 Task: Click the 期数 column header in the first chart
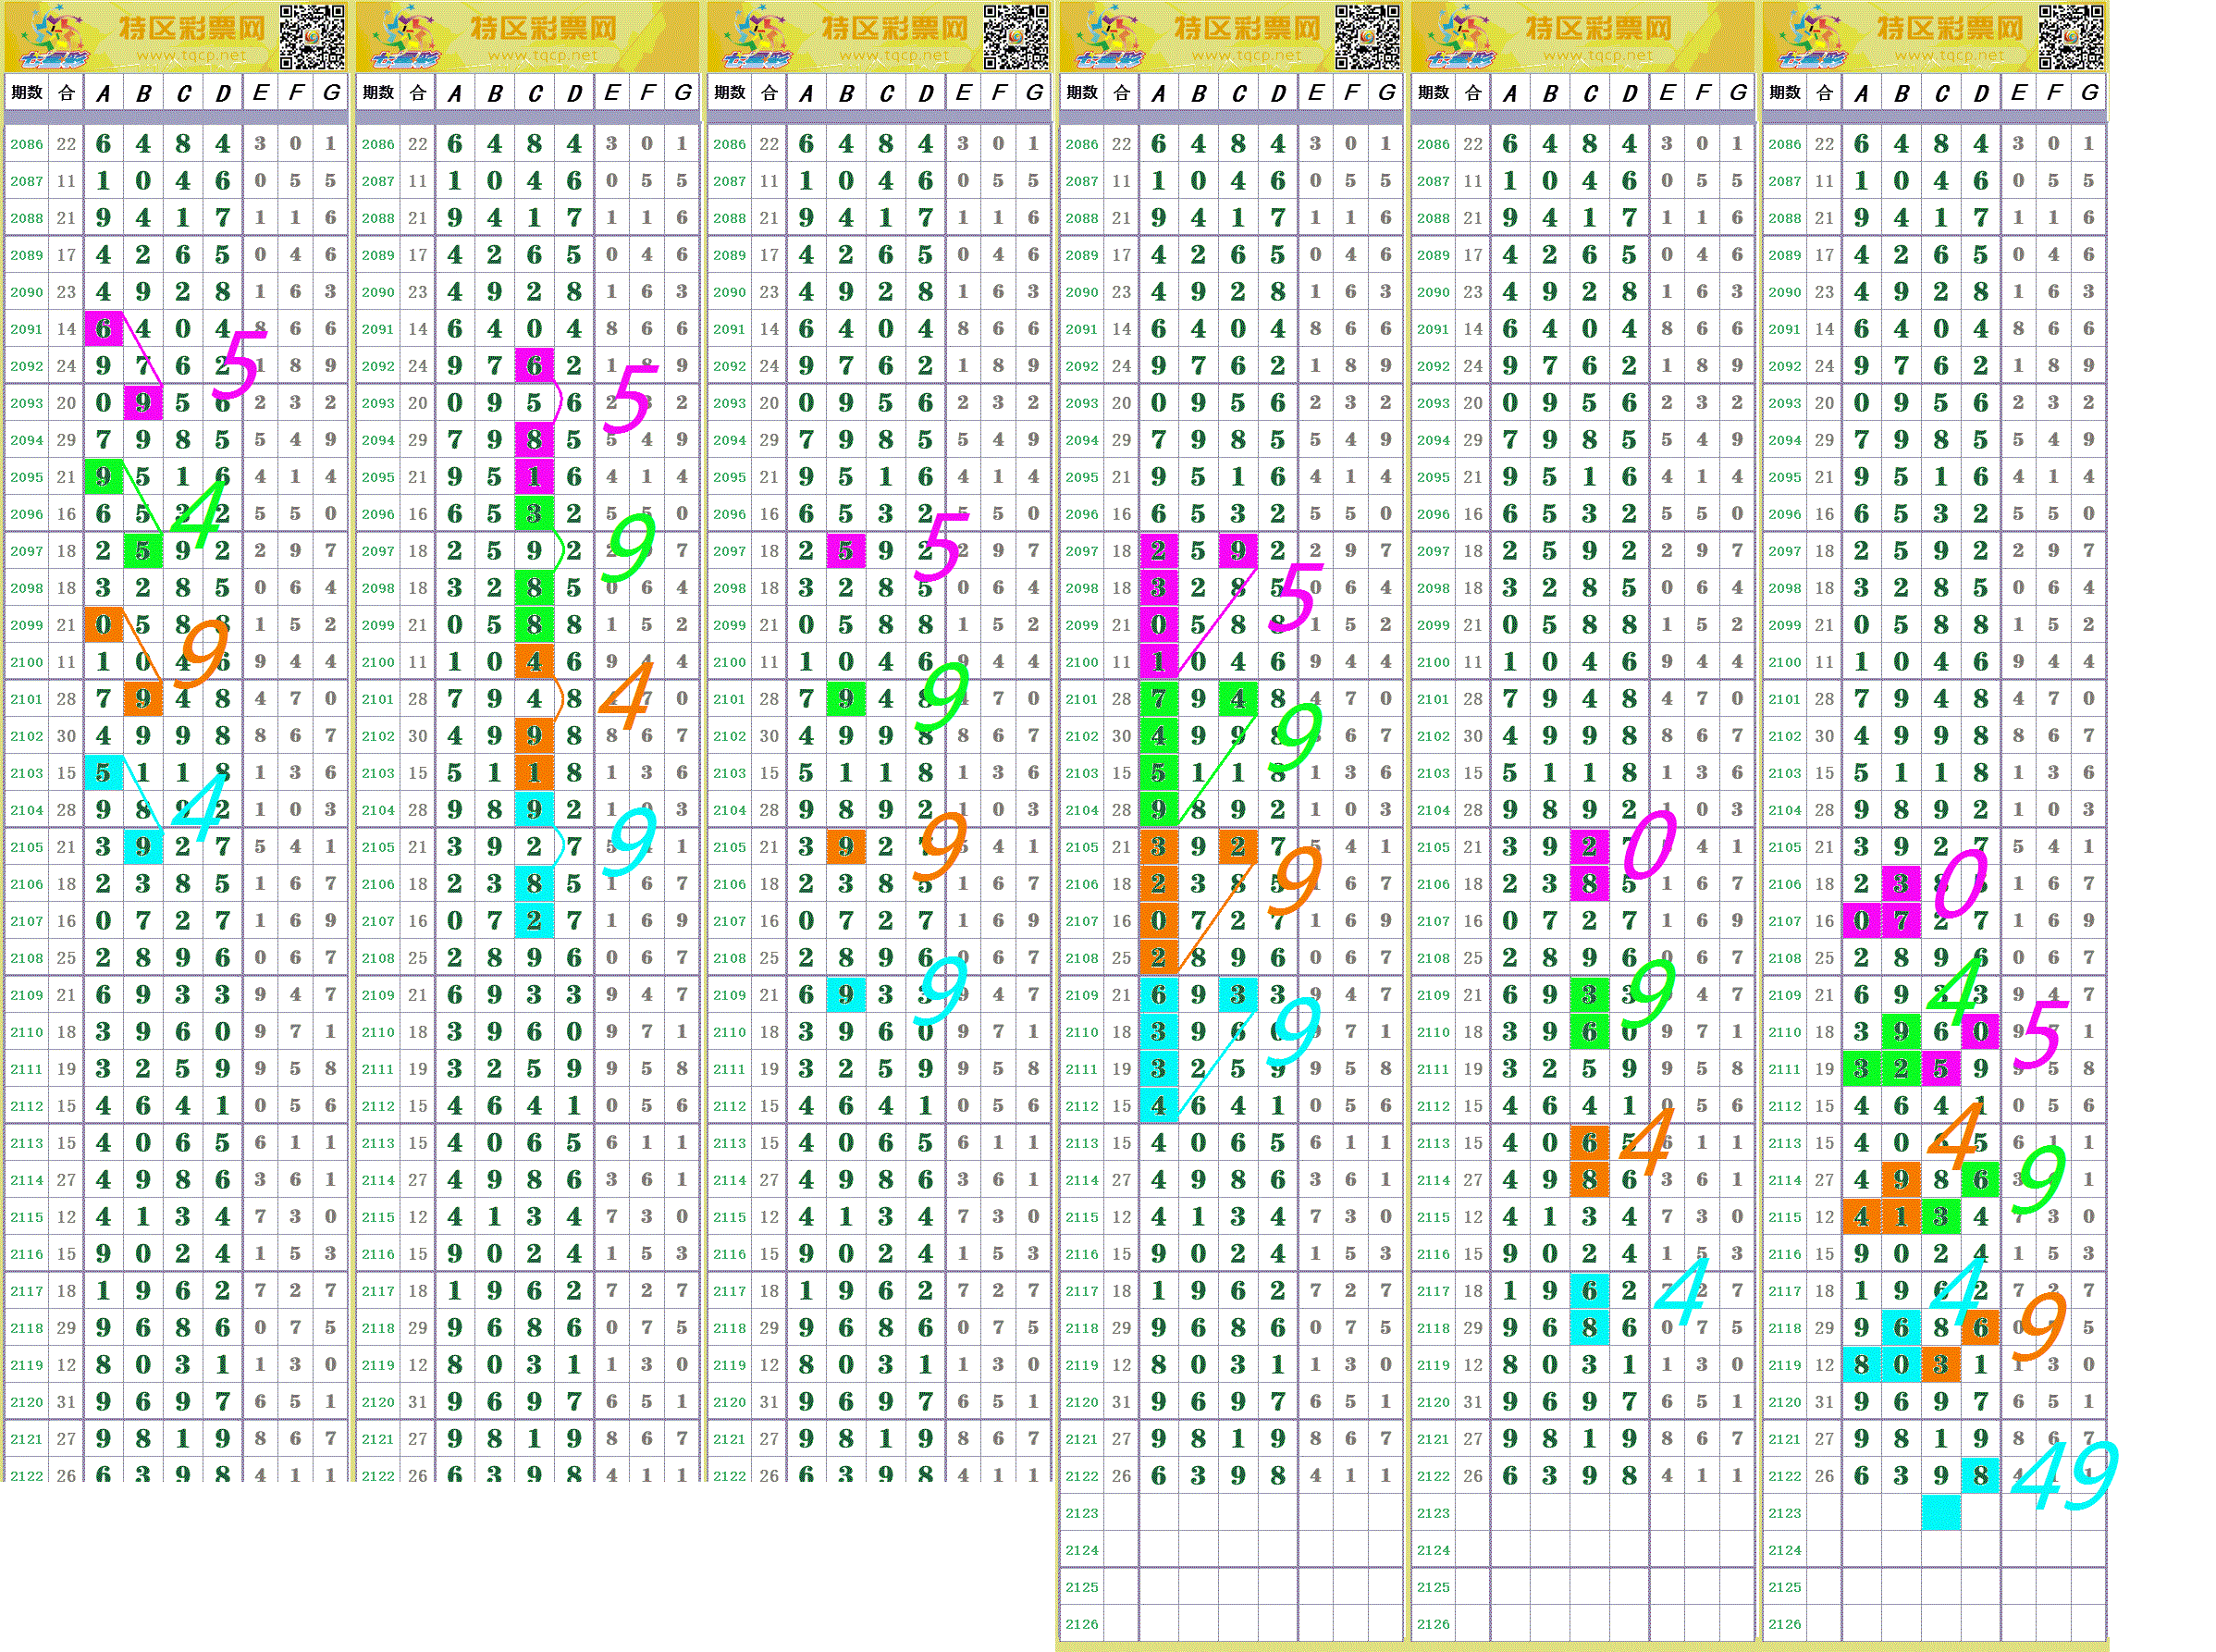point(27,93)
